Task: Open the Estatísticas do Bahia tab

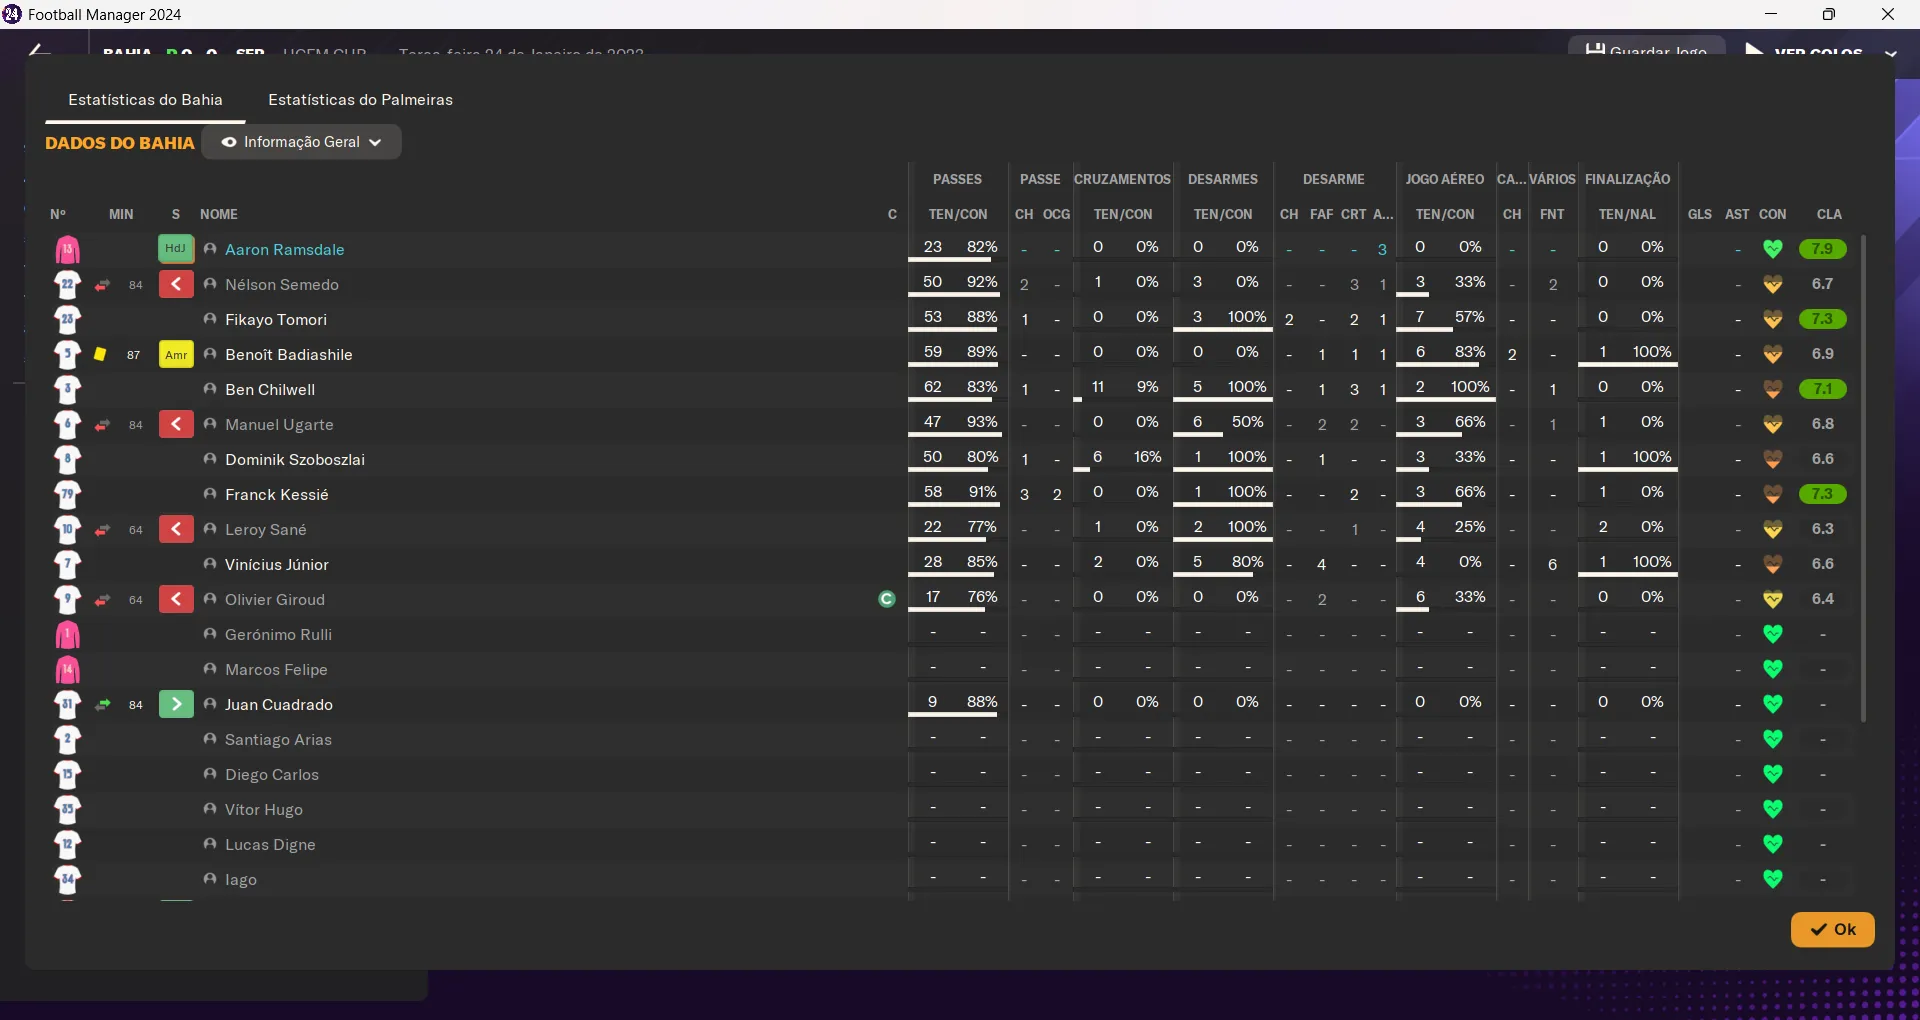Action: click(x=145, y=100)
